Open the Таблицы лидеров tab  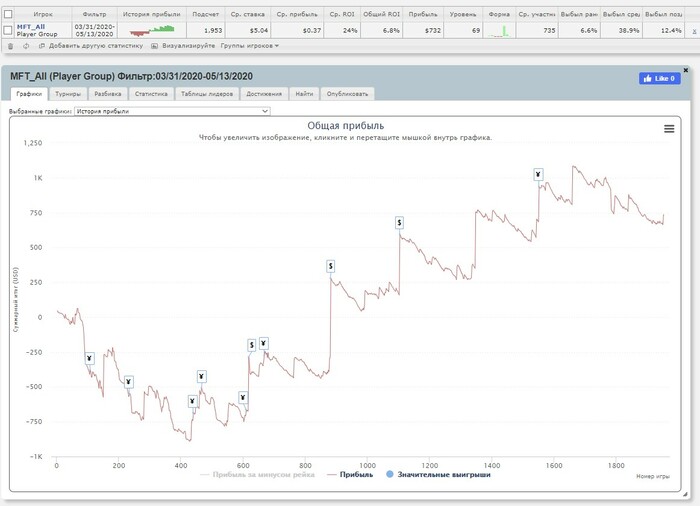click(207, 94)
